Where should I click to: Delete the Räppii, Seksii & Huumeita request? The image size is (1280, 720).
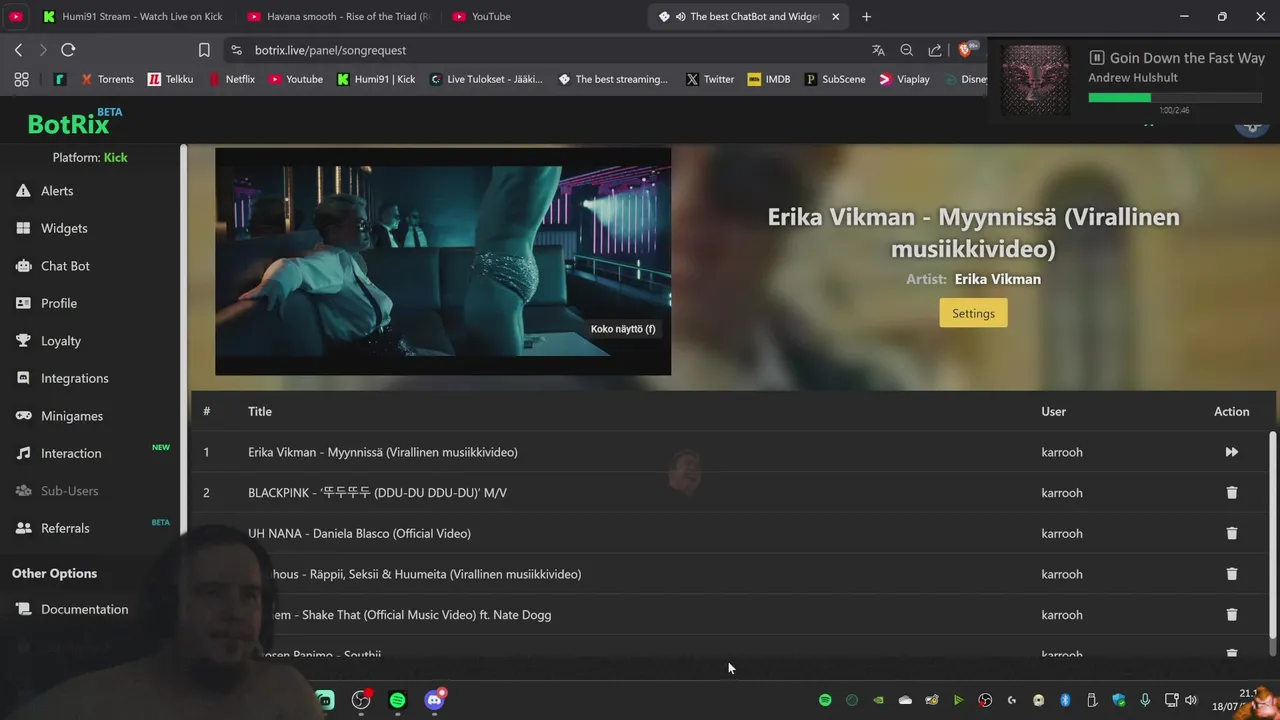[1231, 574]
